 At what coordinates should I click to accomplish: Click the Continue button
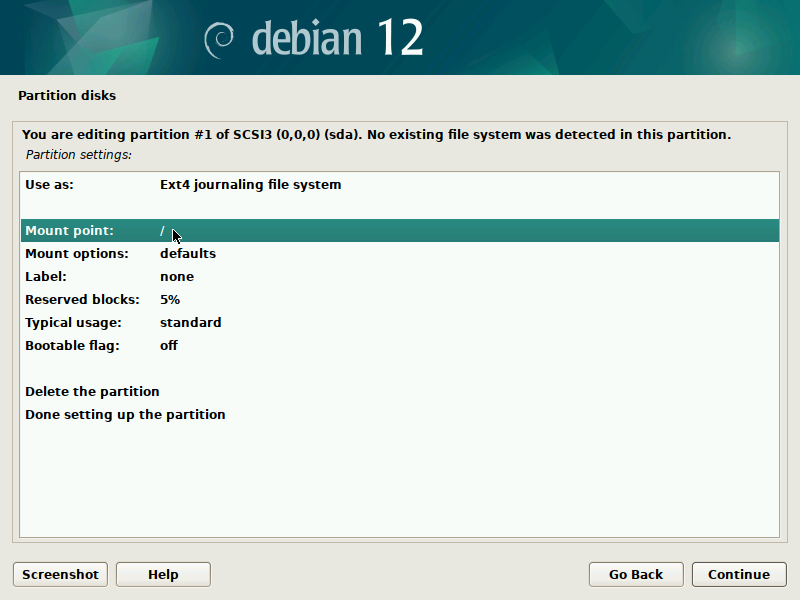pos(739,574)
